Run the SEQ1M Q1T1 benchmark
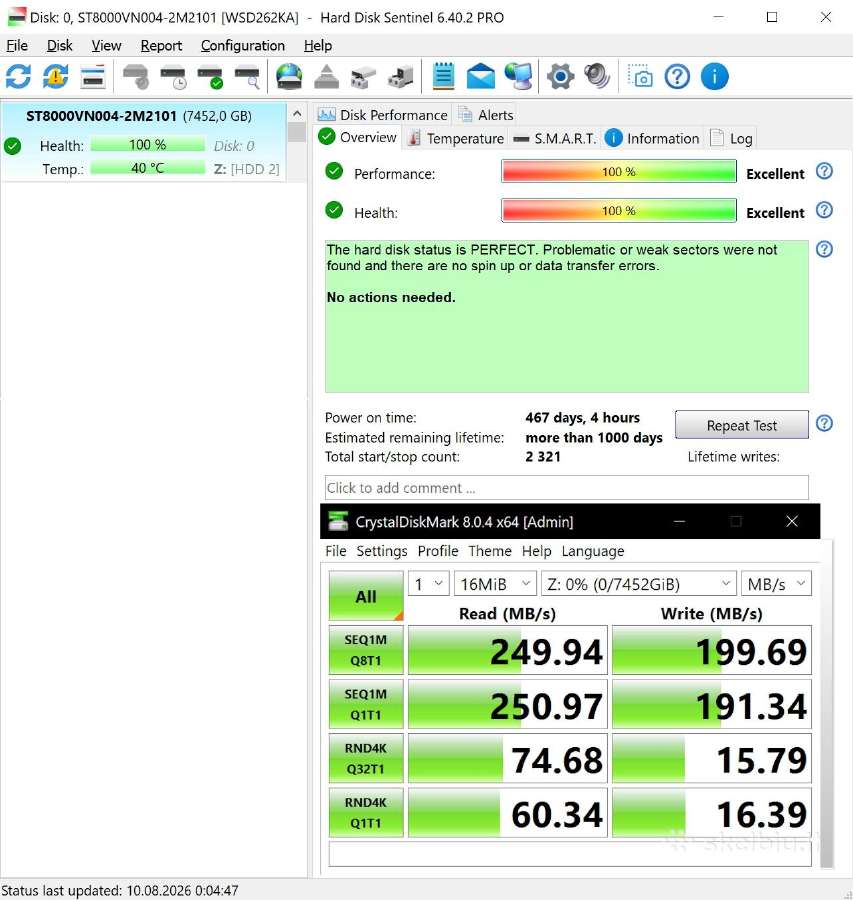This screenshot has height=900, width=853. click(366, 704)
